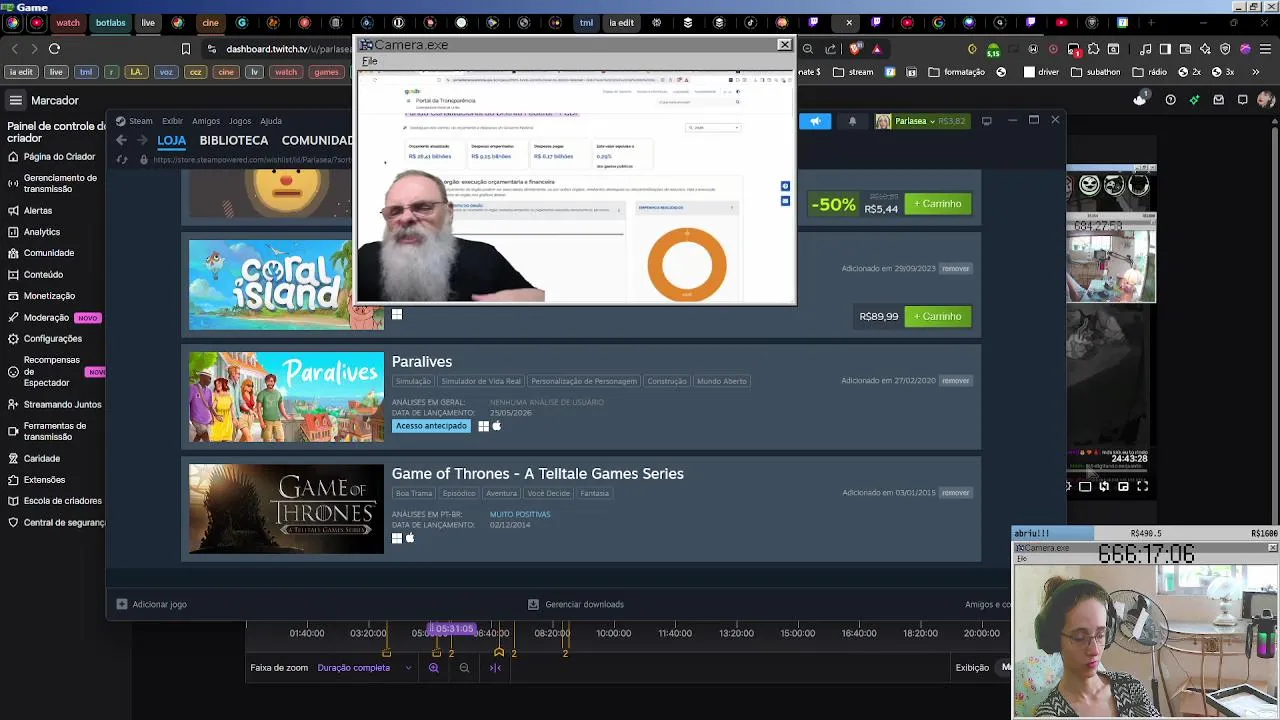Image resolution: width=1280 pixels, height=720 pixels.
Task: Click the Coral Island game thumbnail
Action: click(x=286, y=285)
